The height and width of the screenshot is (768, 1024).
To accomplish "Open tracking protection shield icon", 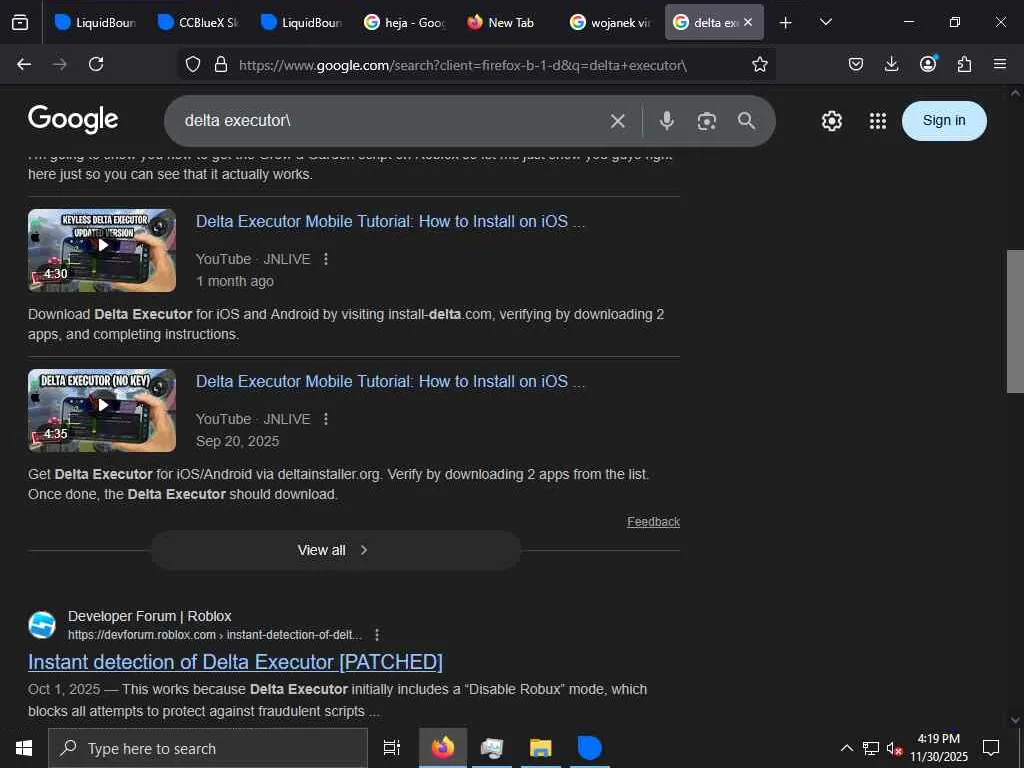I will point(193,64).
